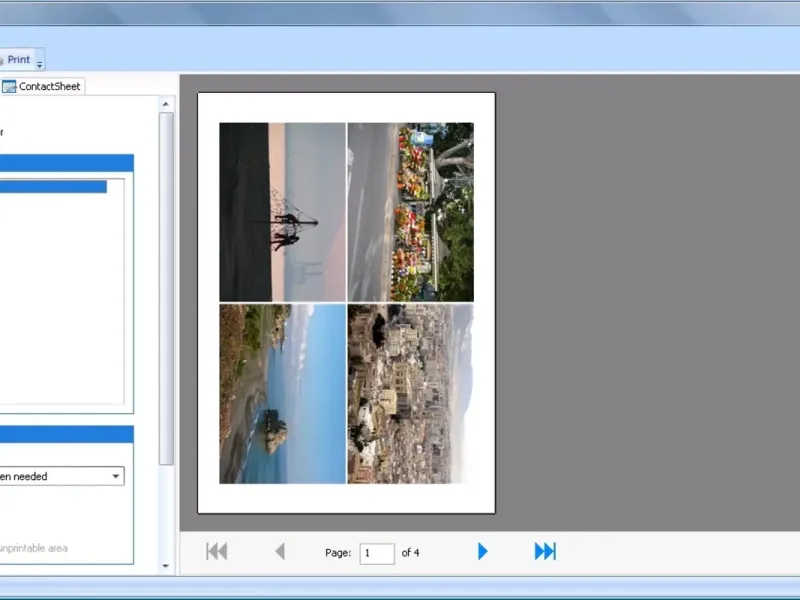Click the left panel scrollbar down arrow
Image resolution: width=800 pixels, height=600 pixels.
coord(166,566)
